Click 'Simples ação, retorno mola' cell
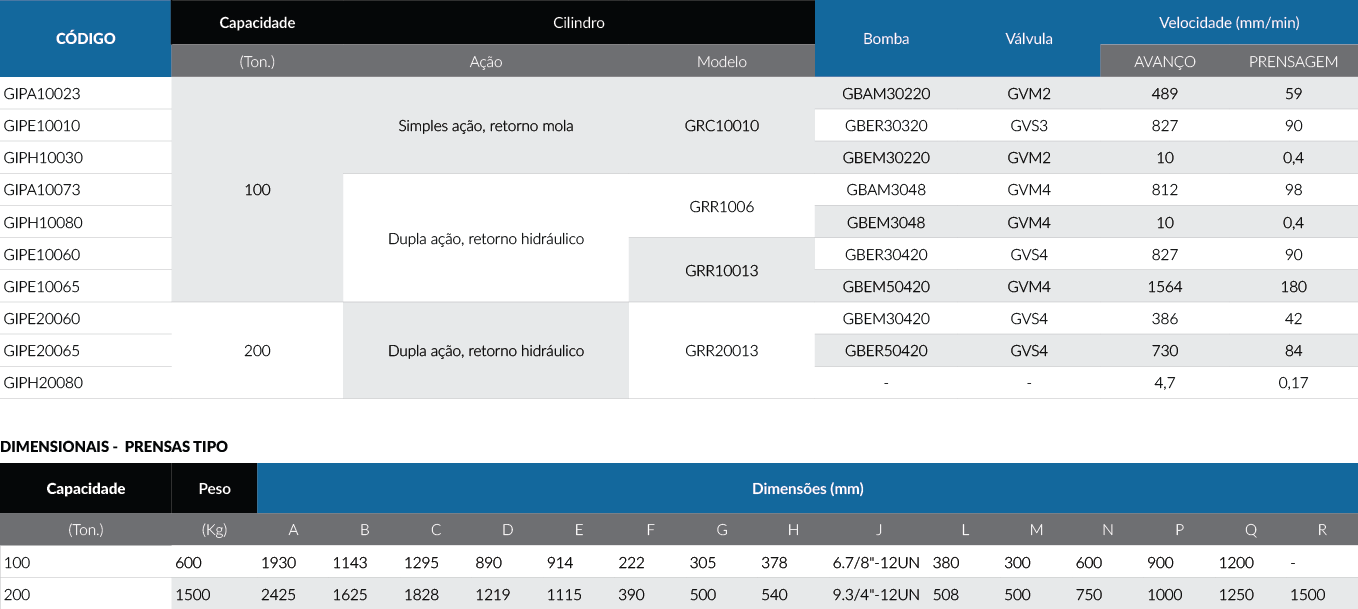 [486, 126]
